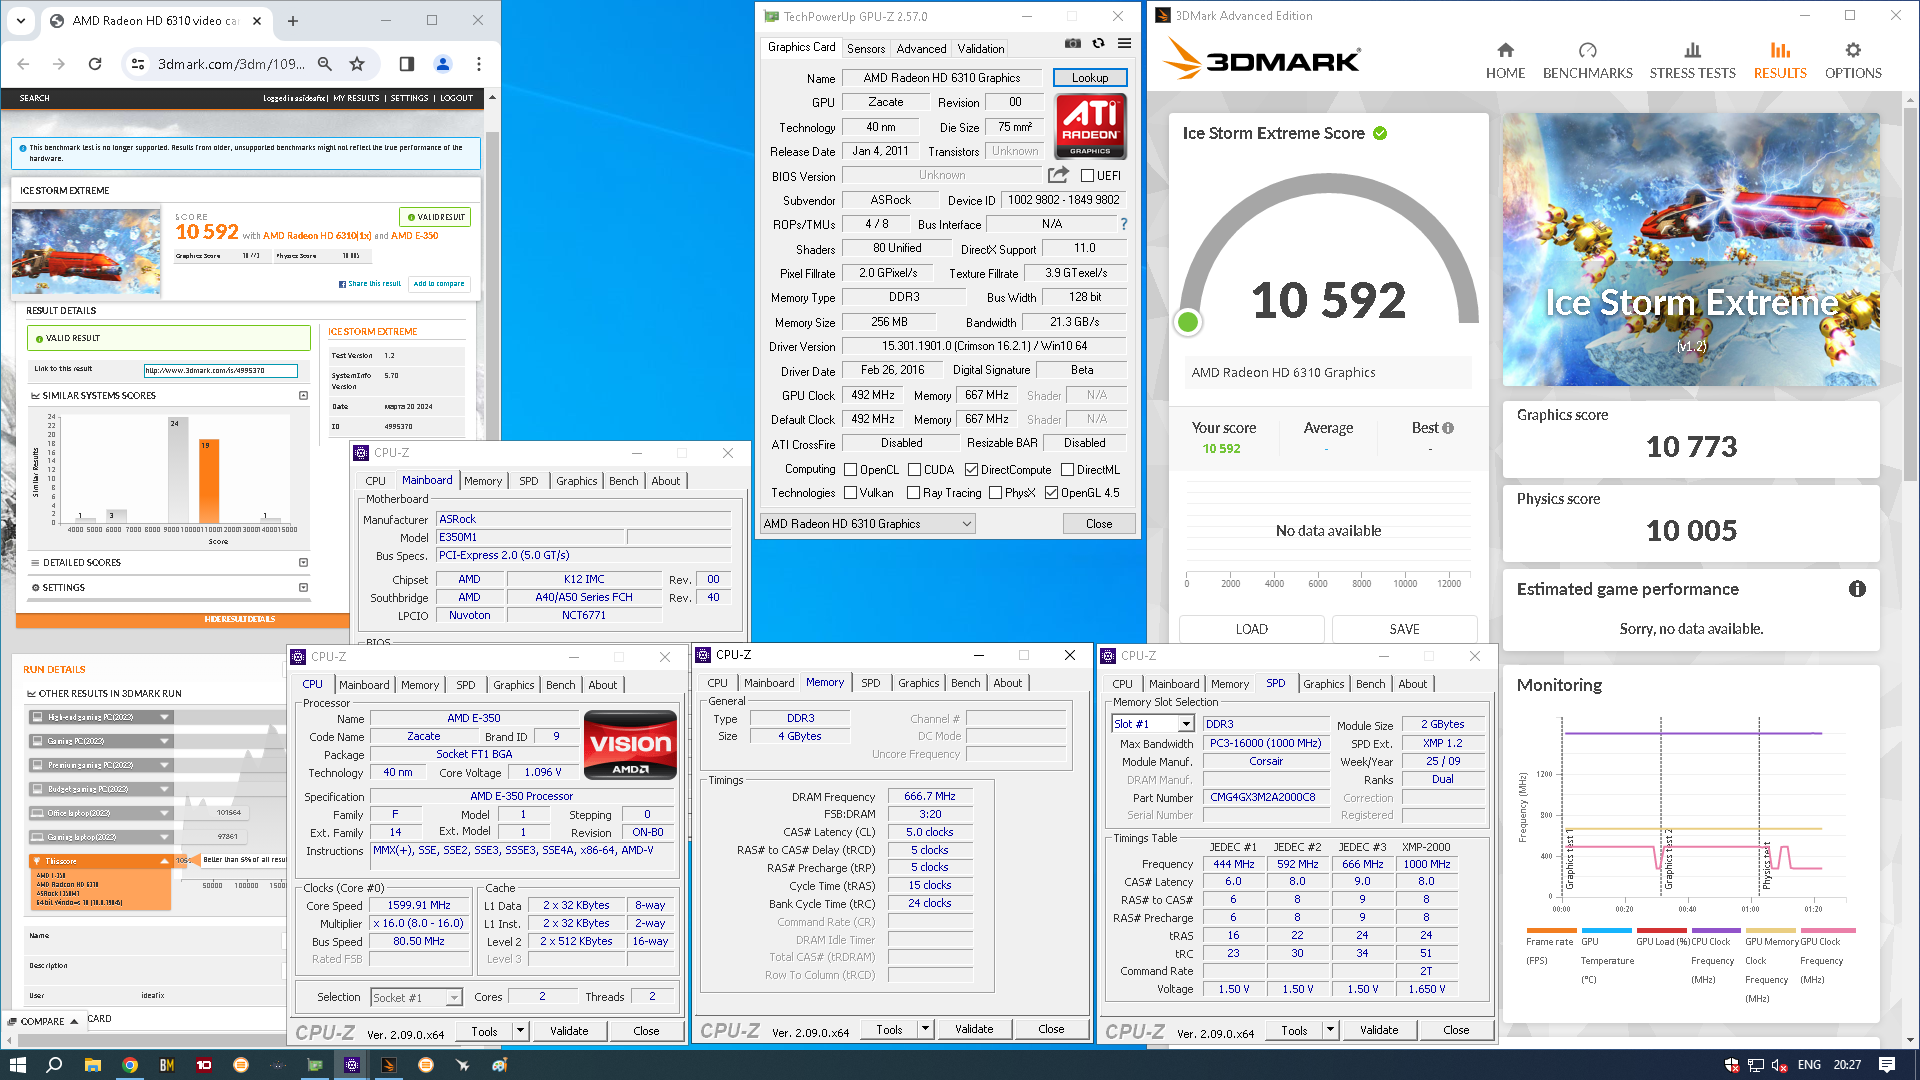Viewport: 1920px width, 1080px height.
Task: Open the 3DMark icon on the taskbar
Action: click(x=389, y=1065)
